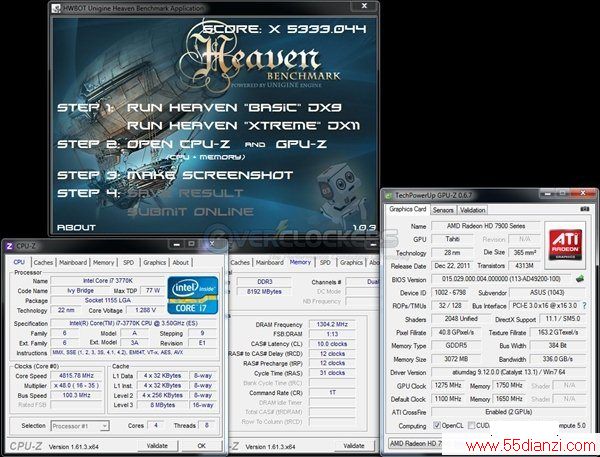Click the CPU Name field Intel Core i7 3770K
The height and width of the screenshot is (457, 600).
tap(108, 281)
